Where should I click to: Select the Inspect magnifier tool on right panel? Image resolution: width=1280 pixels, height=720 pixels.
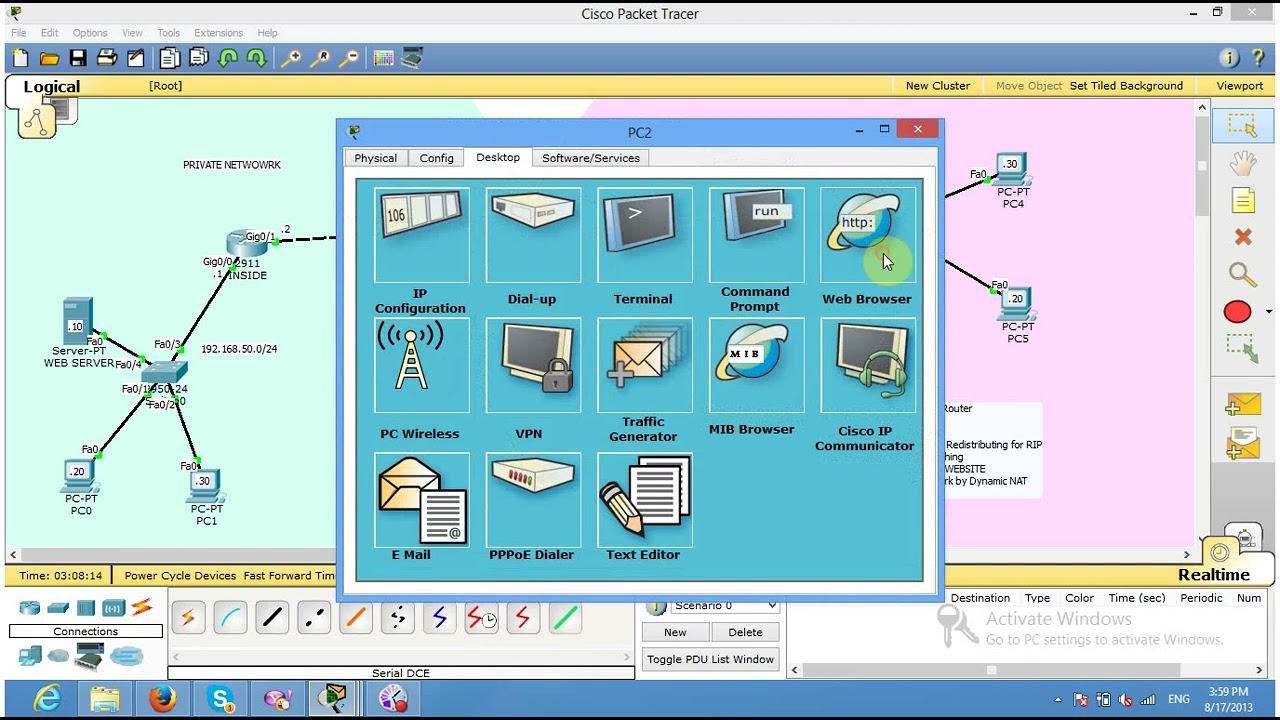(x=1243, y=274)
